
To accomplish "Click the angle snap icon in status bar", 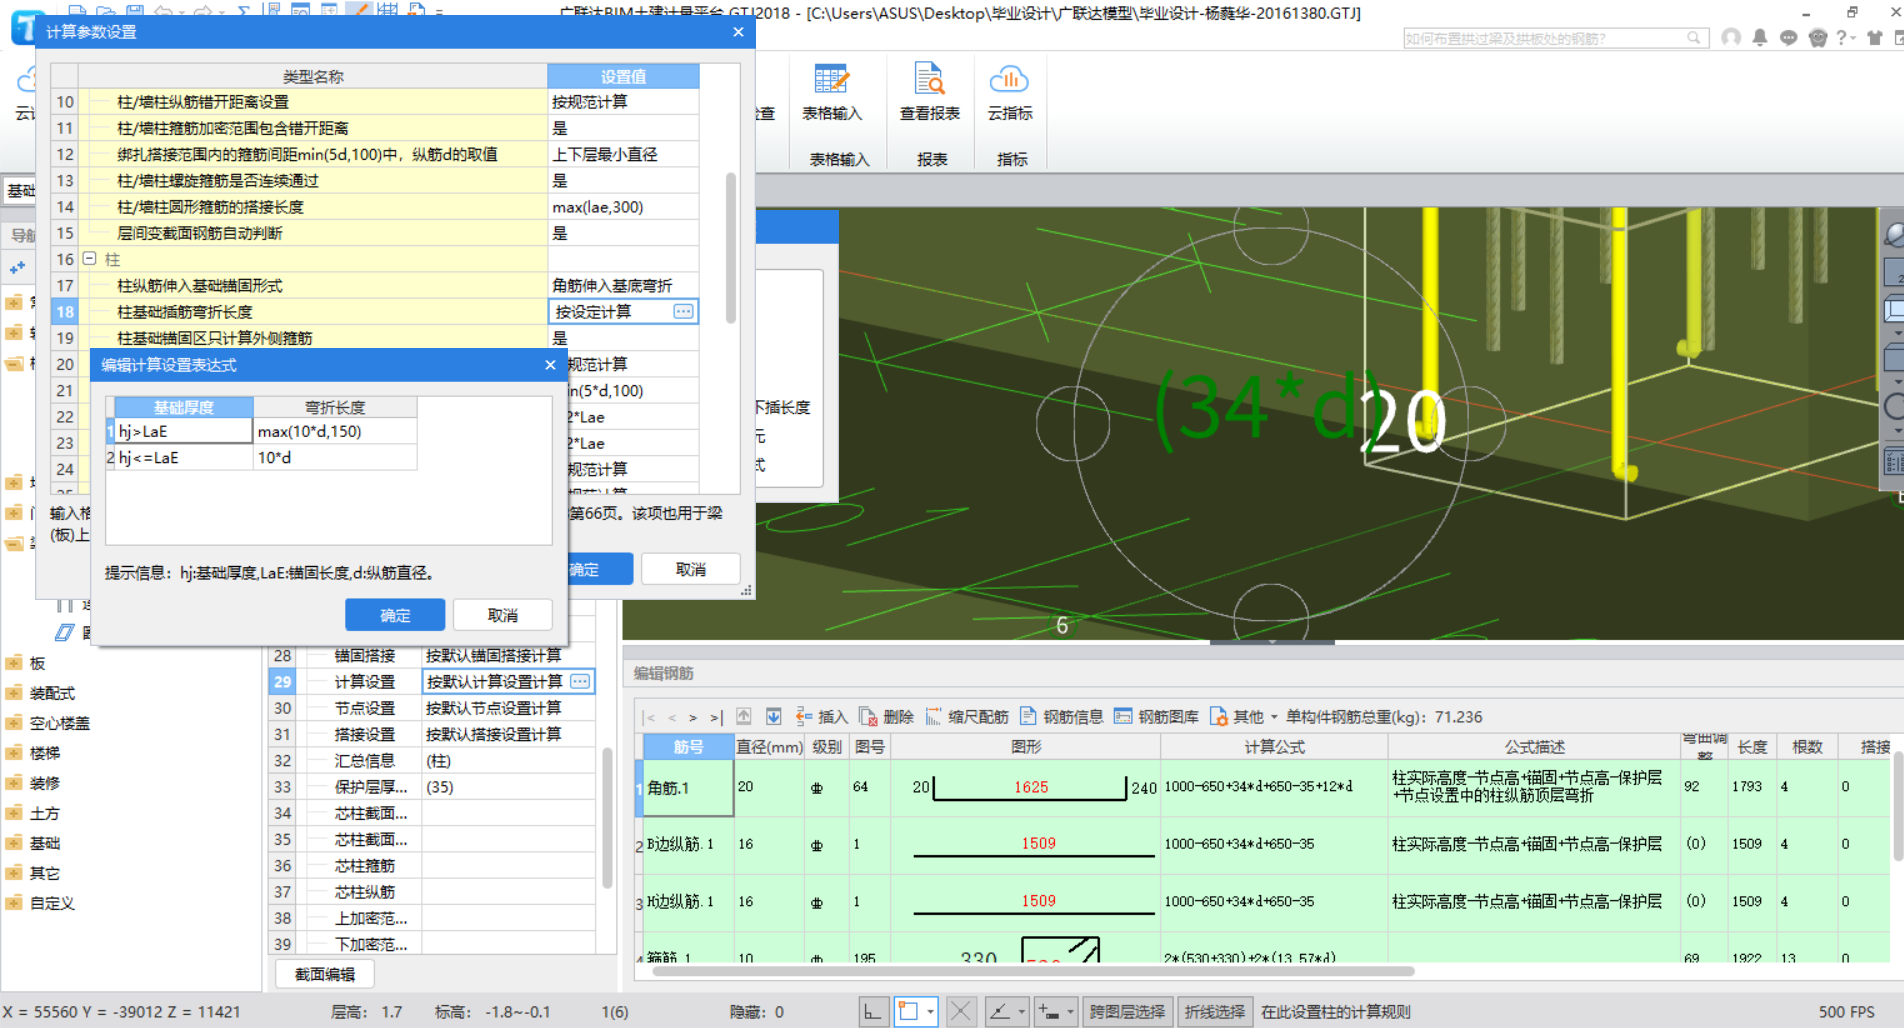I will pyautogui.click(x=999, y=1011).
